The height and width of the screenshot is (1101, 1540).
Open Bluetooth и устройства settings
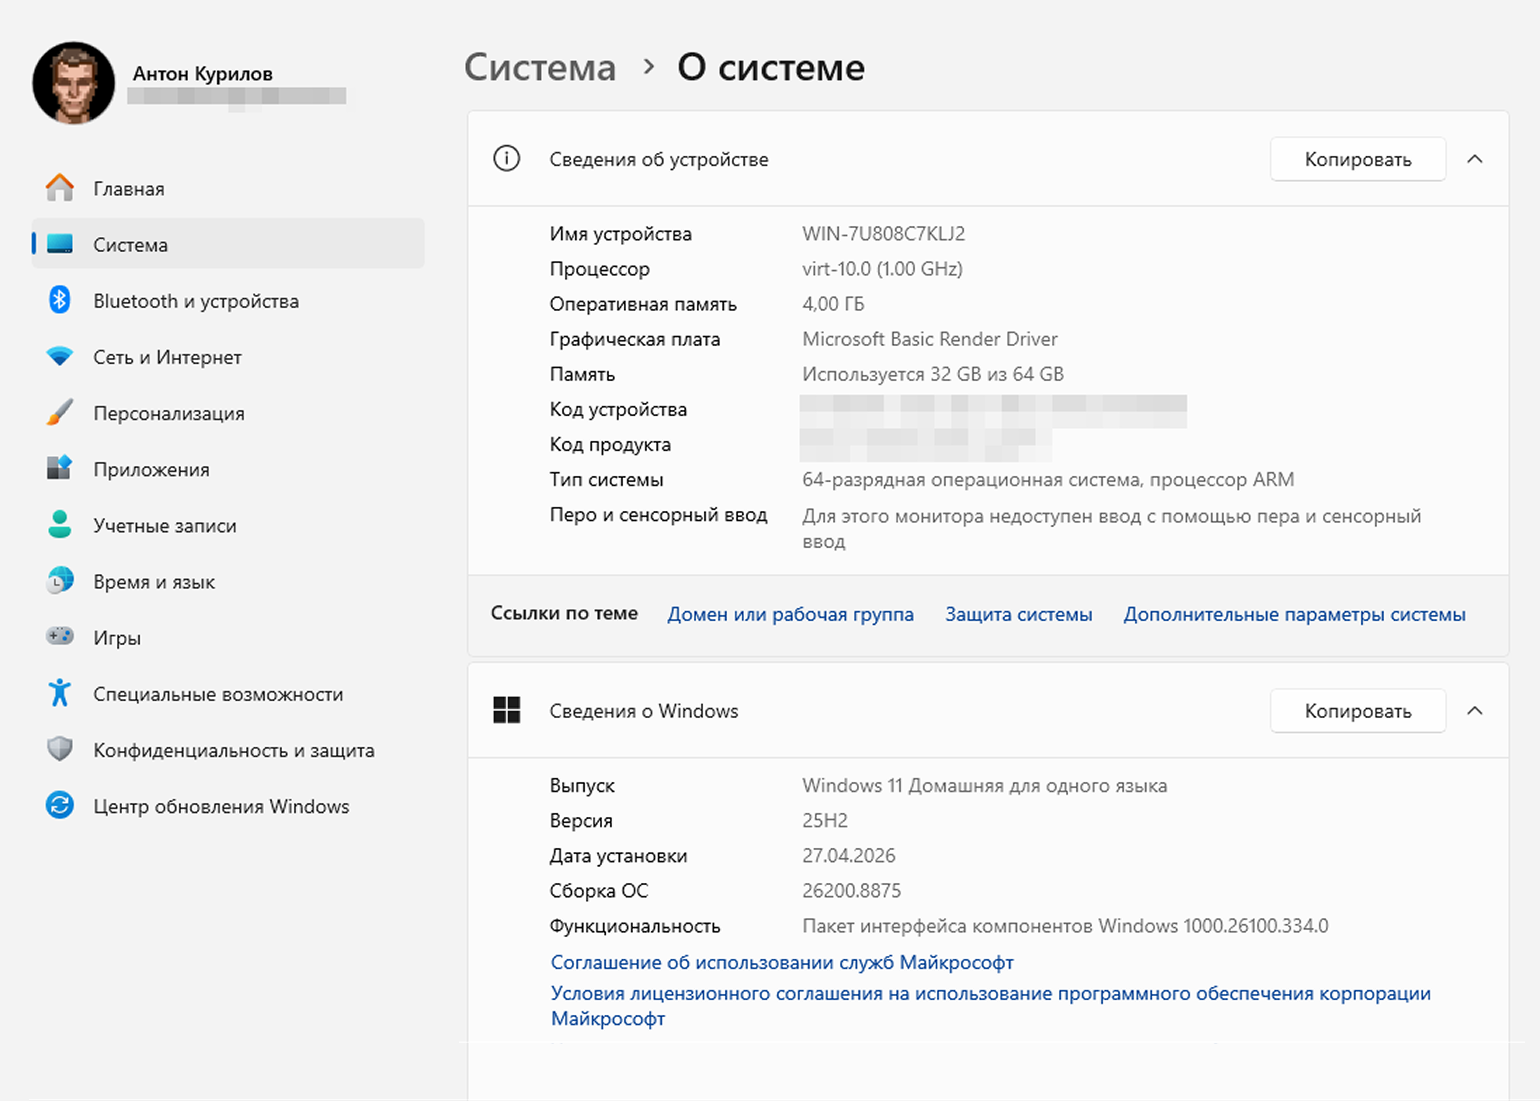click(x=228, y=300)
